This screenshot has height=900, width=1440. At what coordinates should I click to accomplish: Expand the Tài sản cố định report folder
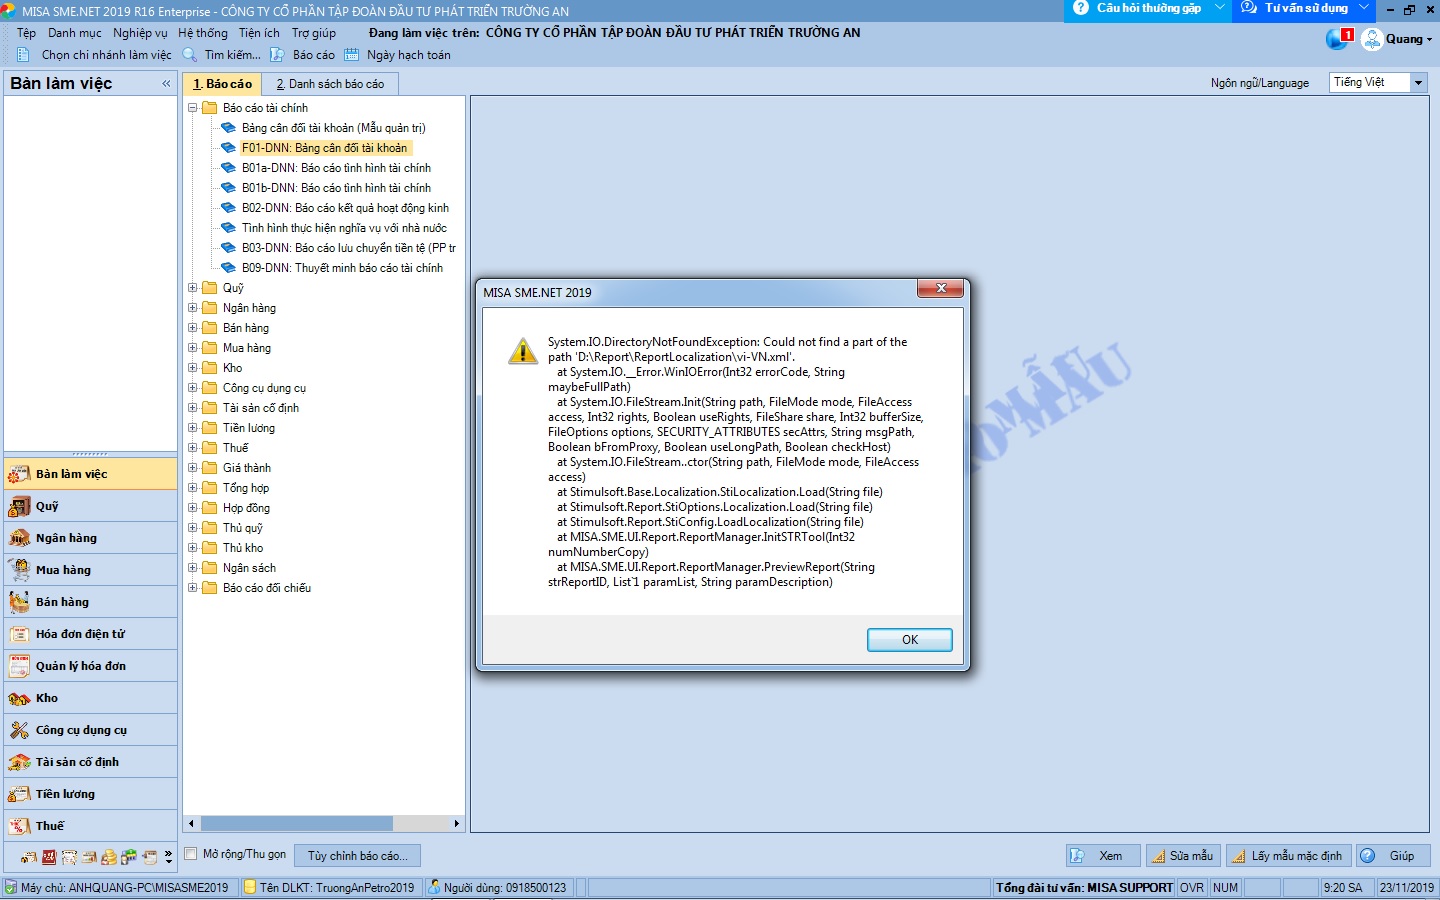[193, 408]
